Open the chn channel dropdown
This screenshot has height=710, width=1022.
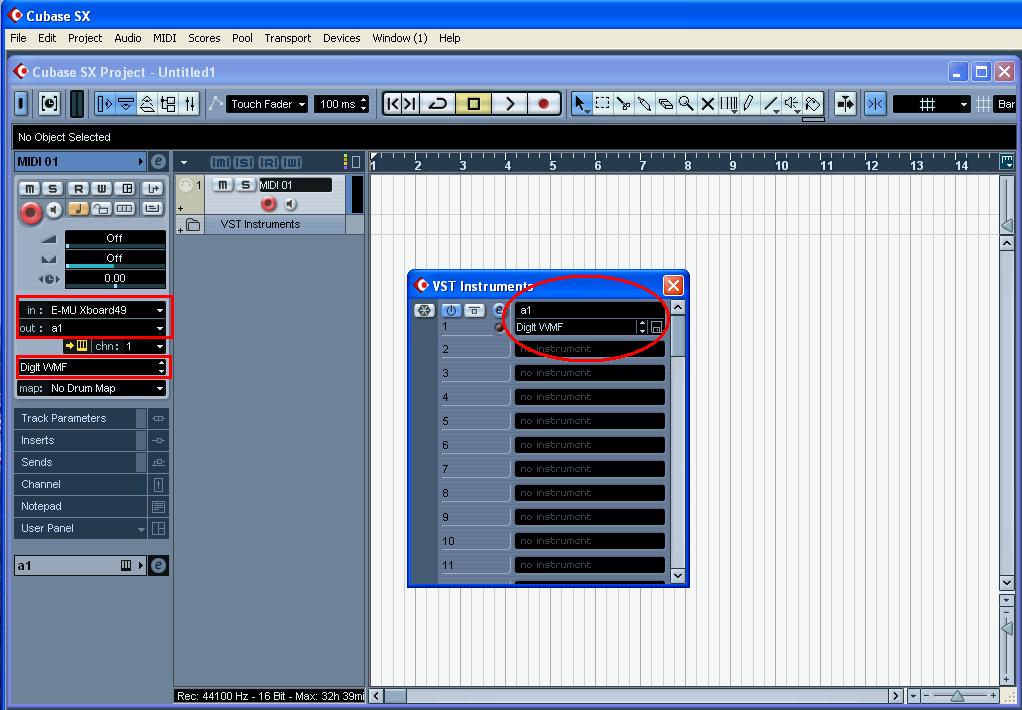(128, 346)
